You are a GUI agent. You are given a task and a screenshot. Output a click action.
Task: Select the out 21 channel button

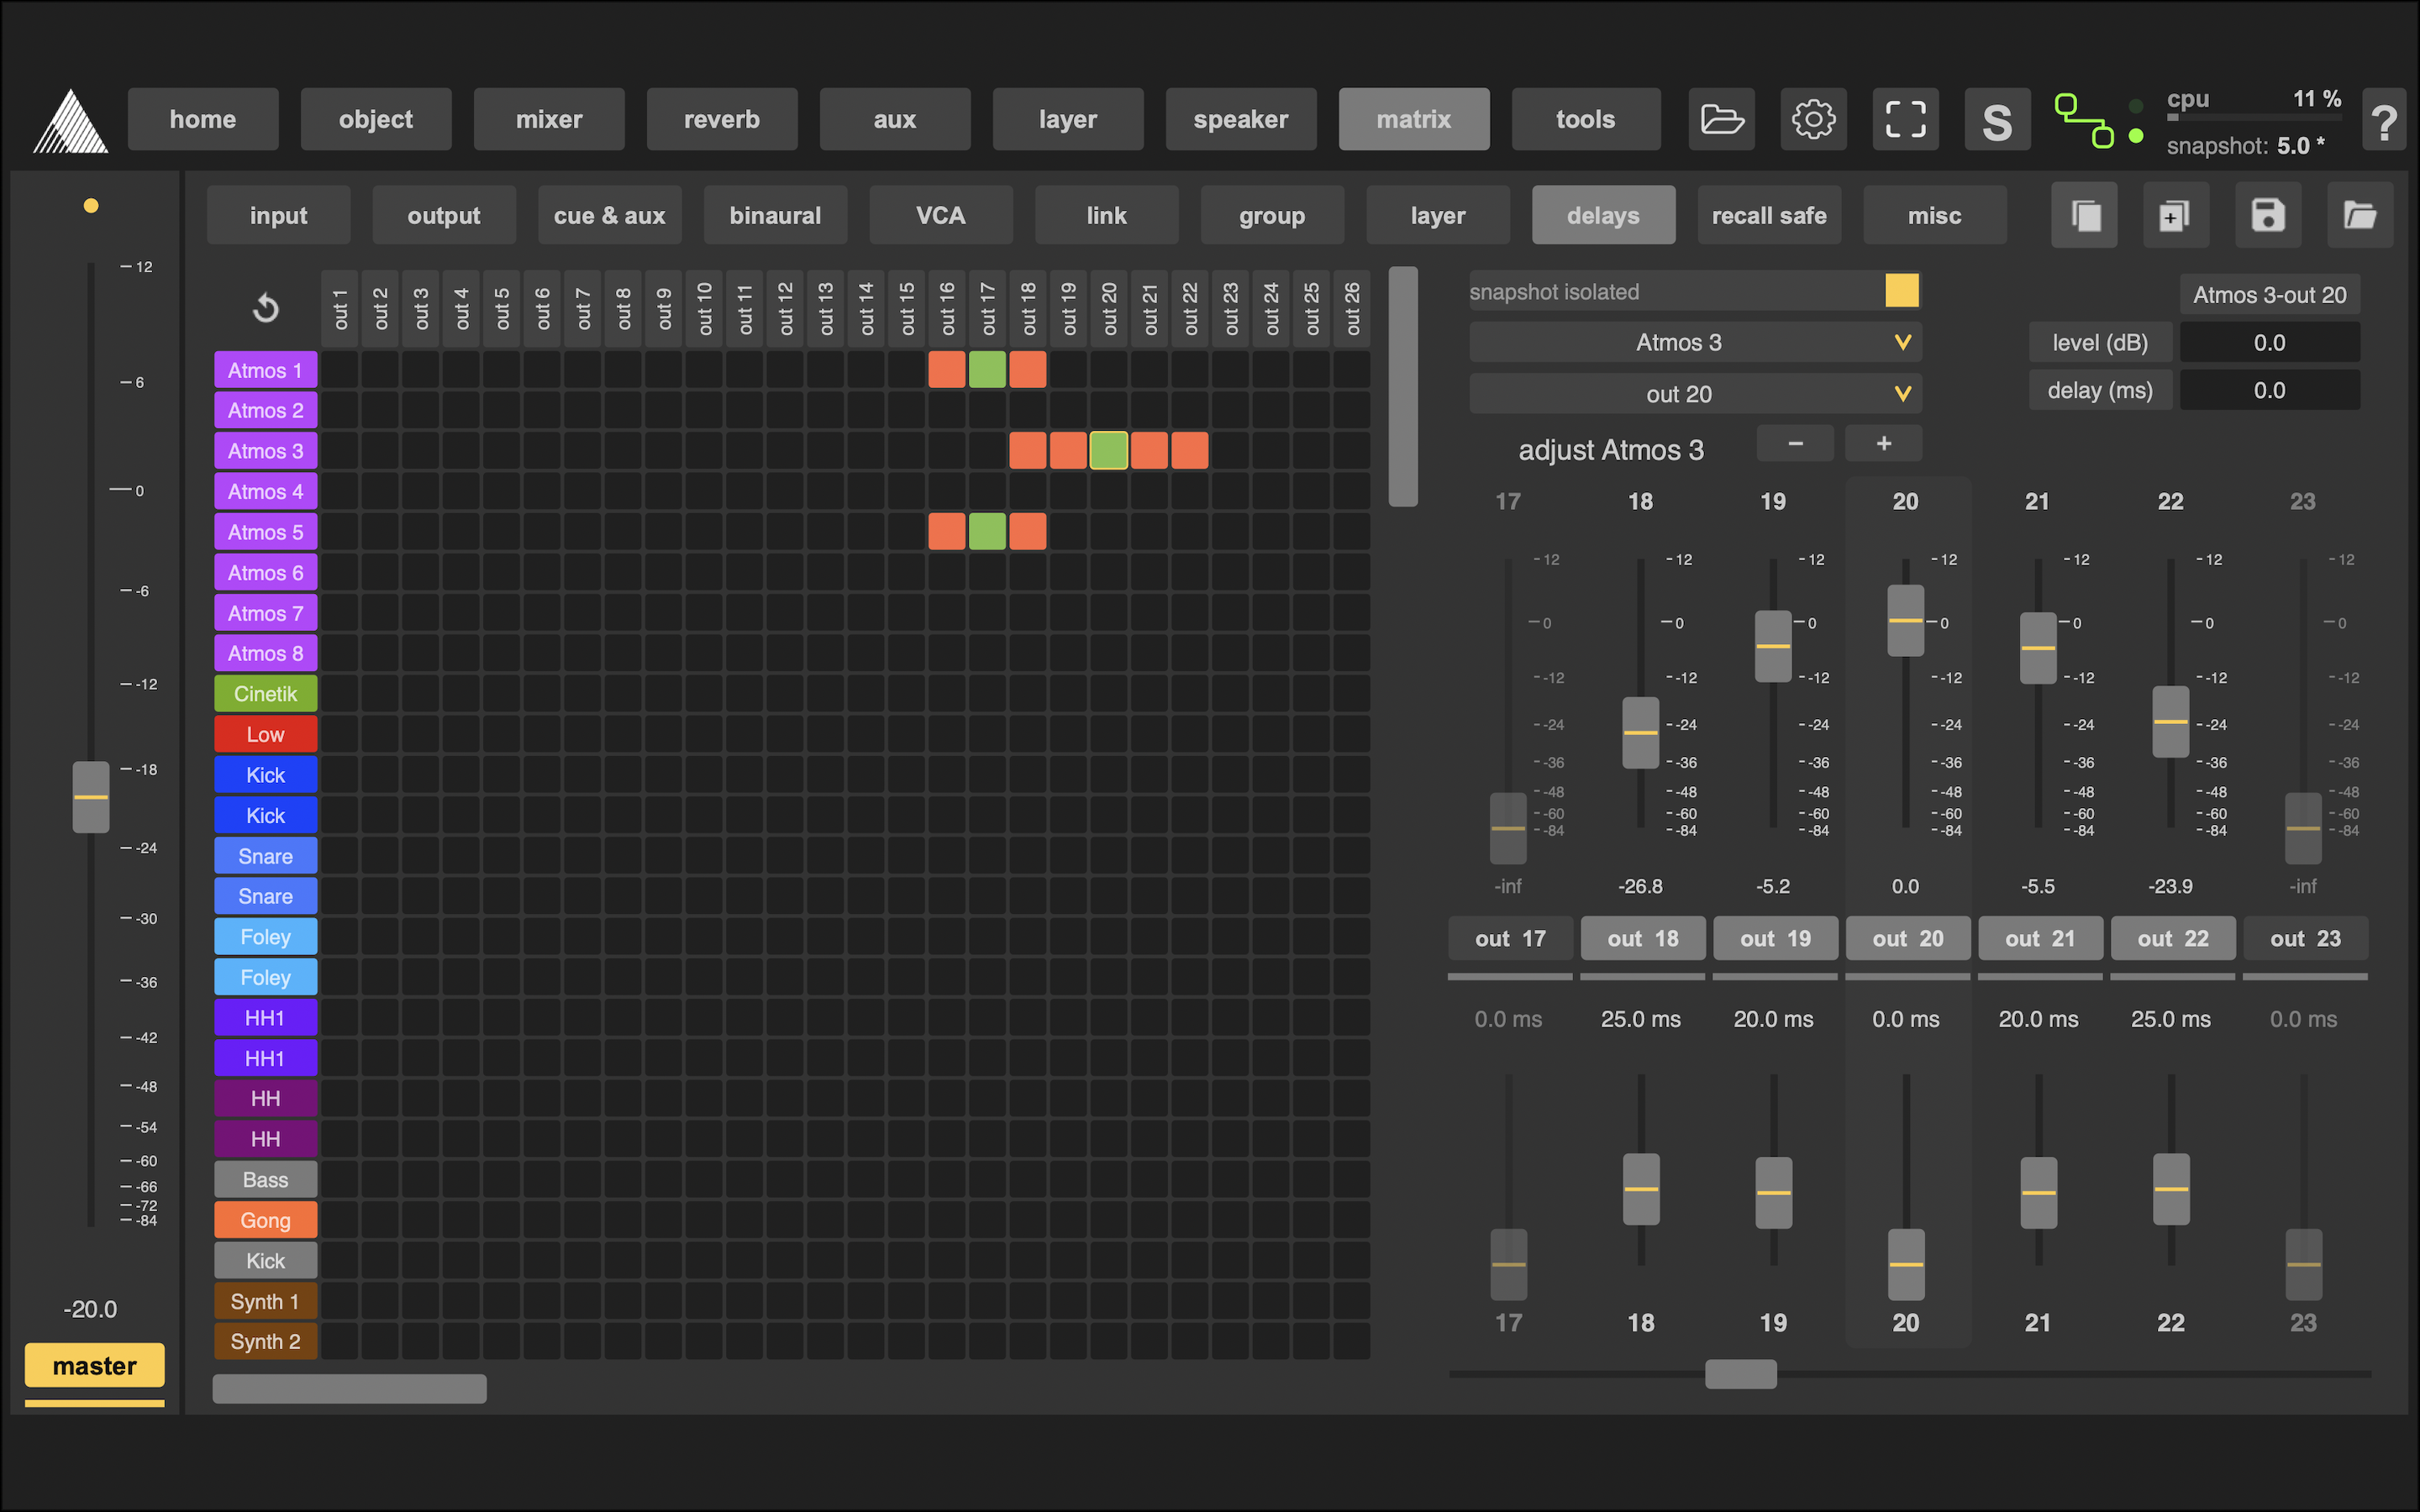pos(2040,939)
